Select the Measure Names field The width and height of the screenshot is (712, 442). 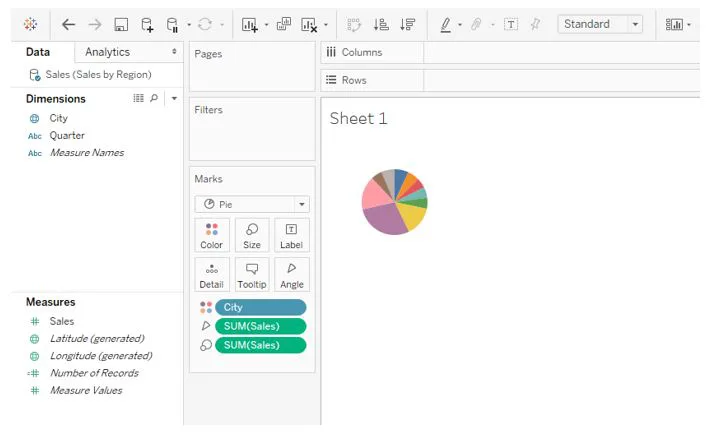point(87,153)
